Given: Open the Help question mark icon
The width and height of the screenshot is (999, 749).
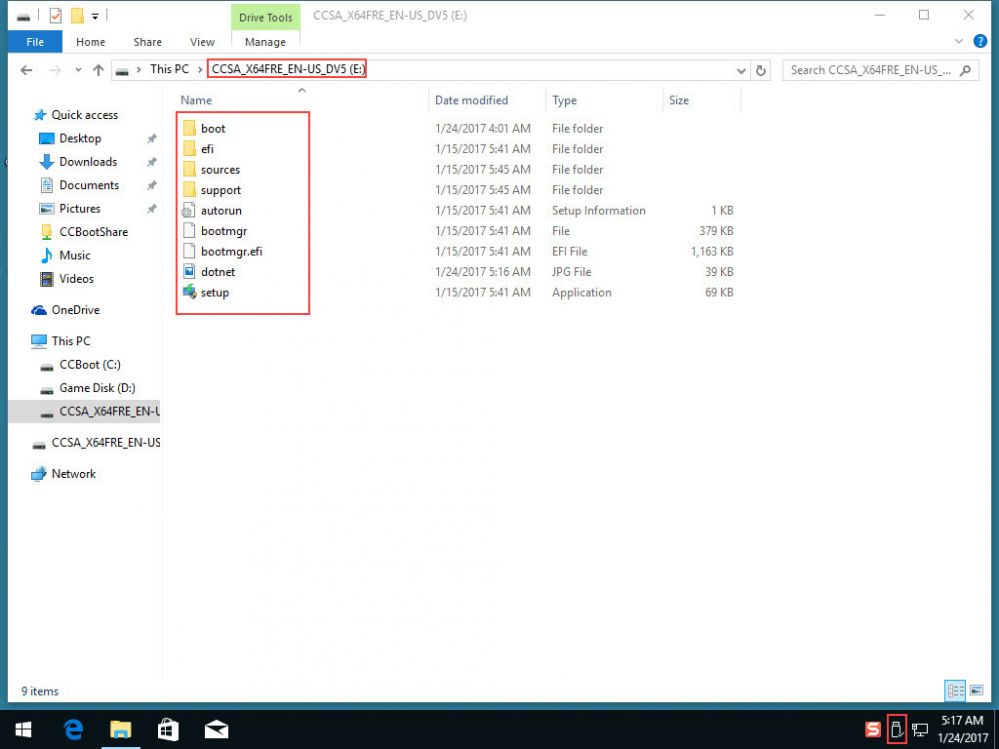Looking at the screenshot, I should coord(979,42).
